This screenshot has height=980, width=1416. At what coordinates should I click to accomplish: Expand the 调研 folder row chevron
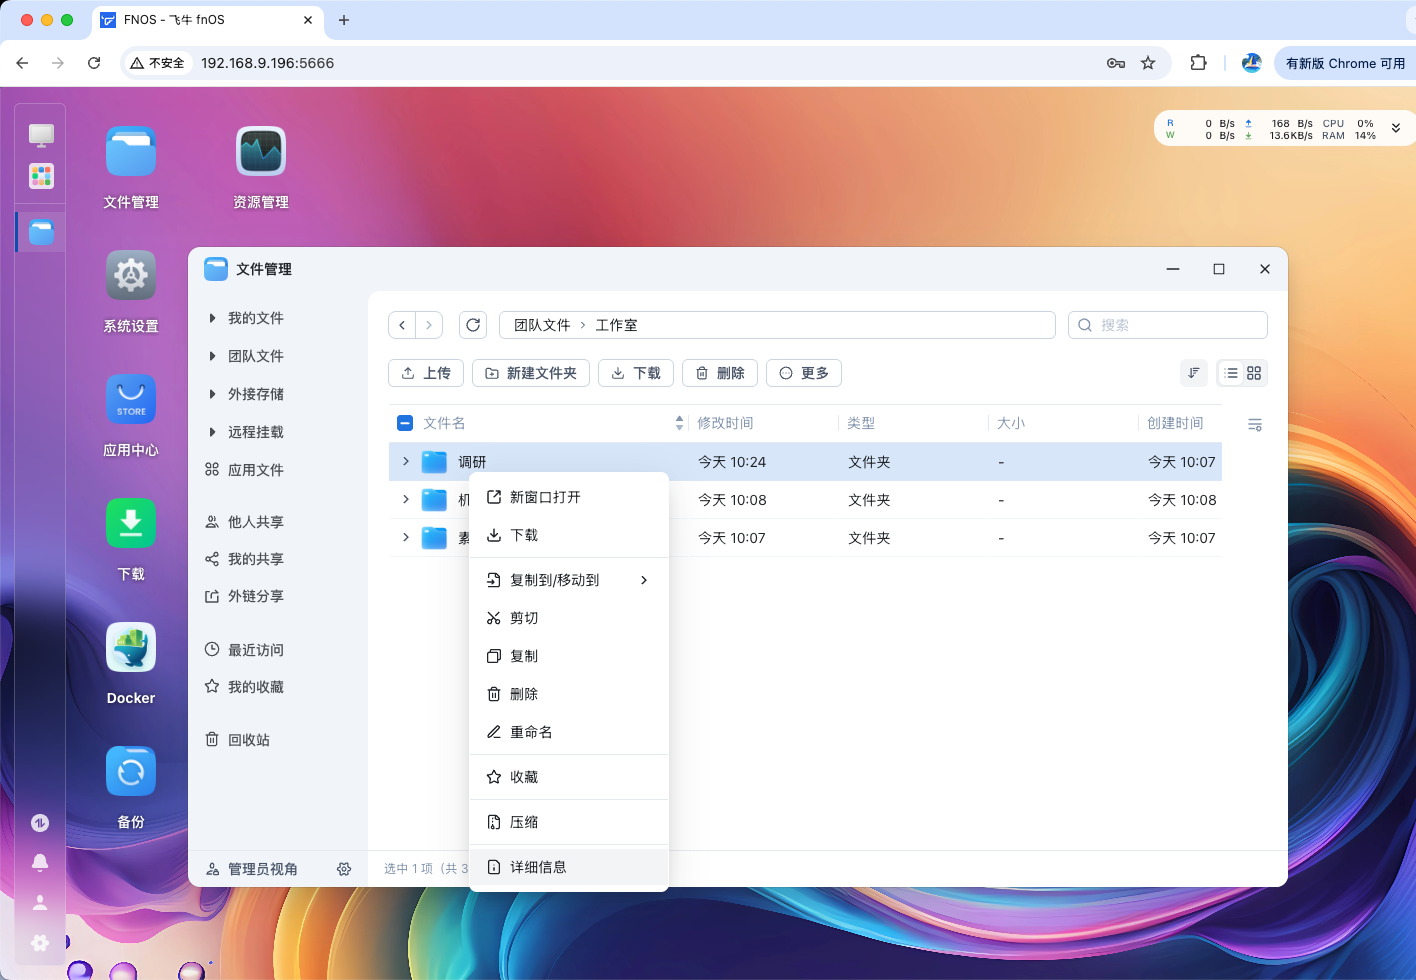(x=405, y=462)
